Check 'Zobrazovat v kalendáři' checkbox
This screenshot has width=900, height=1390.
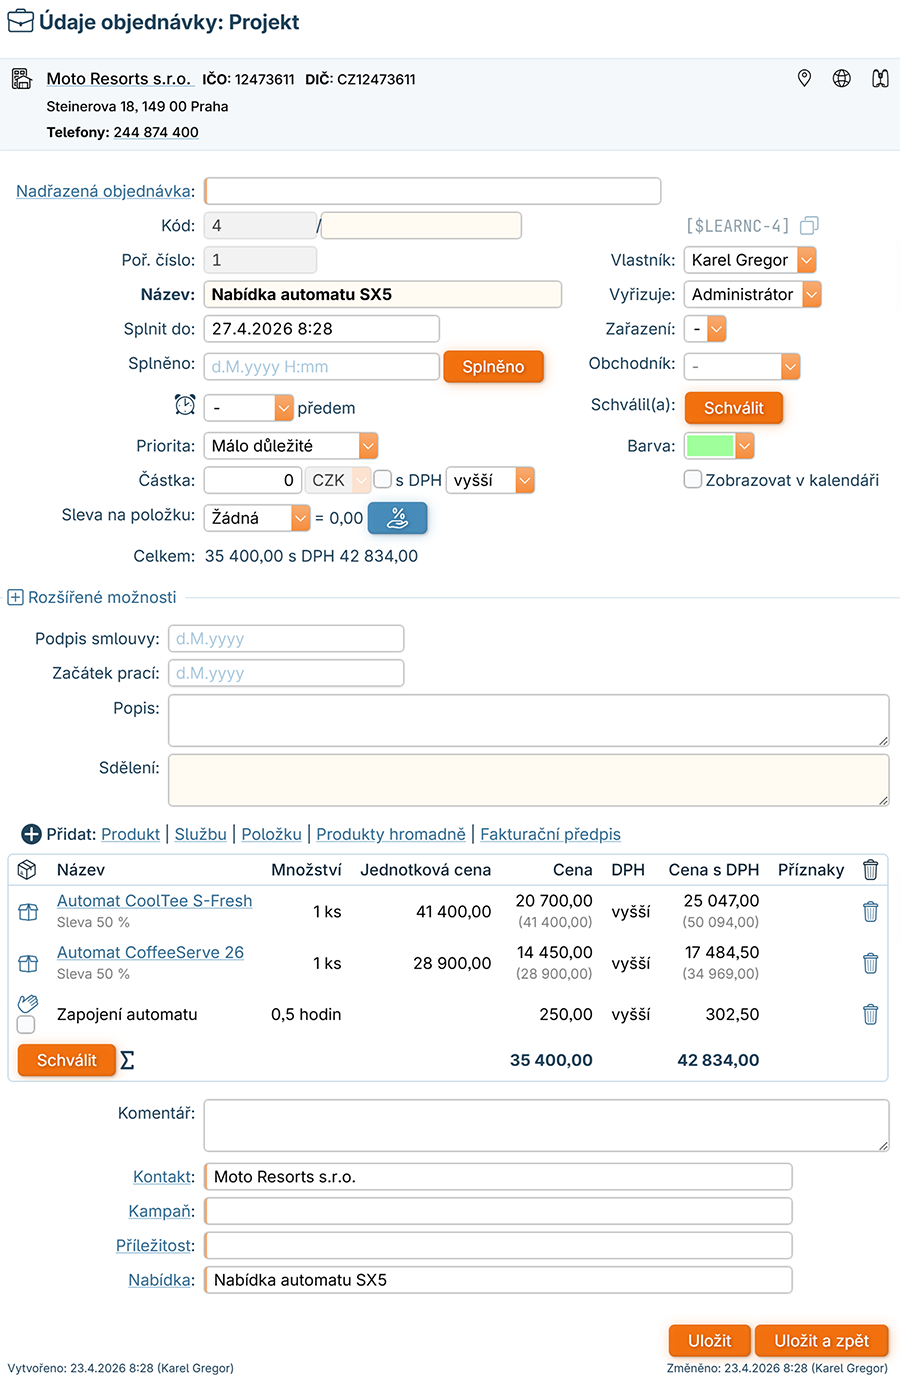(x=692, y=480)
